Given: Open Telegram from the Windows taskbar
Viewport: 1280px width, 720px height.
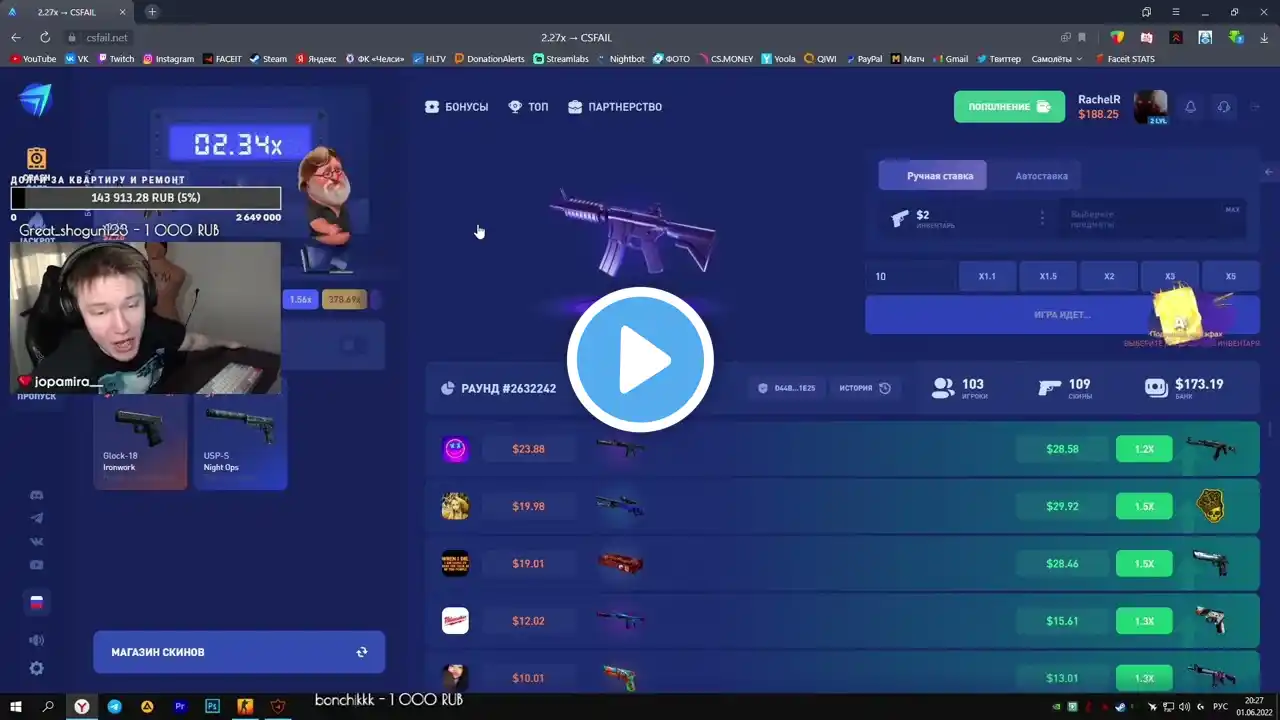Looking at the screenshot, I should 114,706.
